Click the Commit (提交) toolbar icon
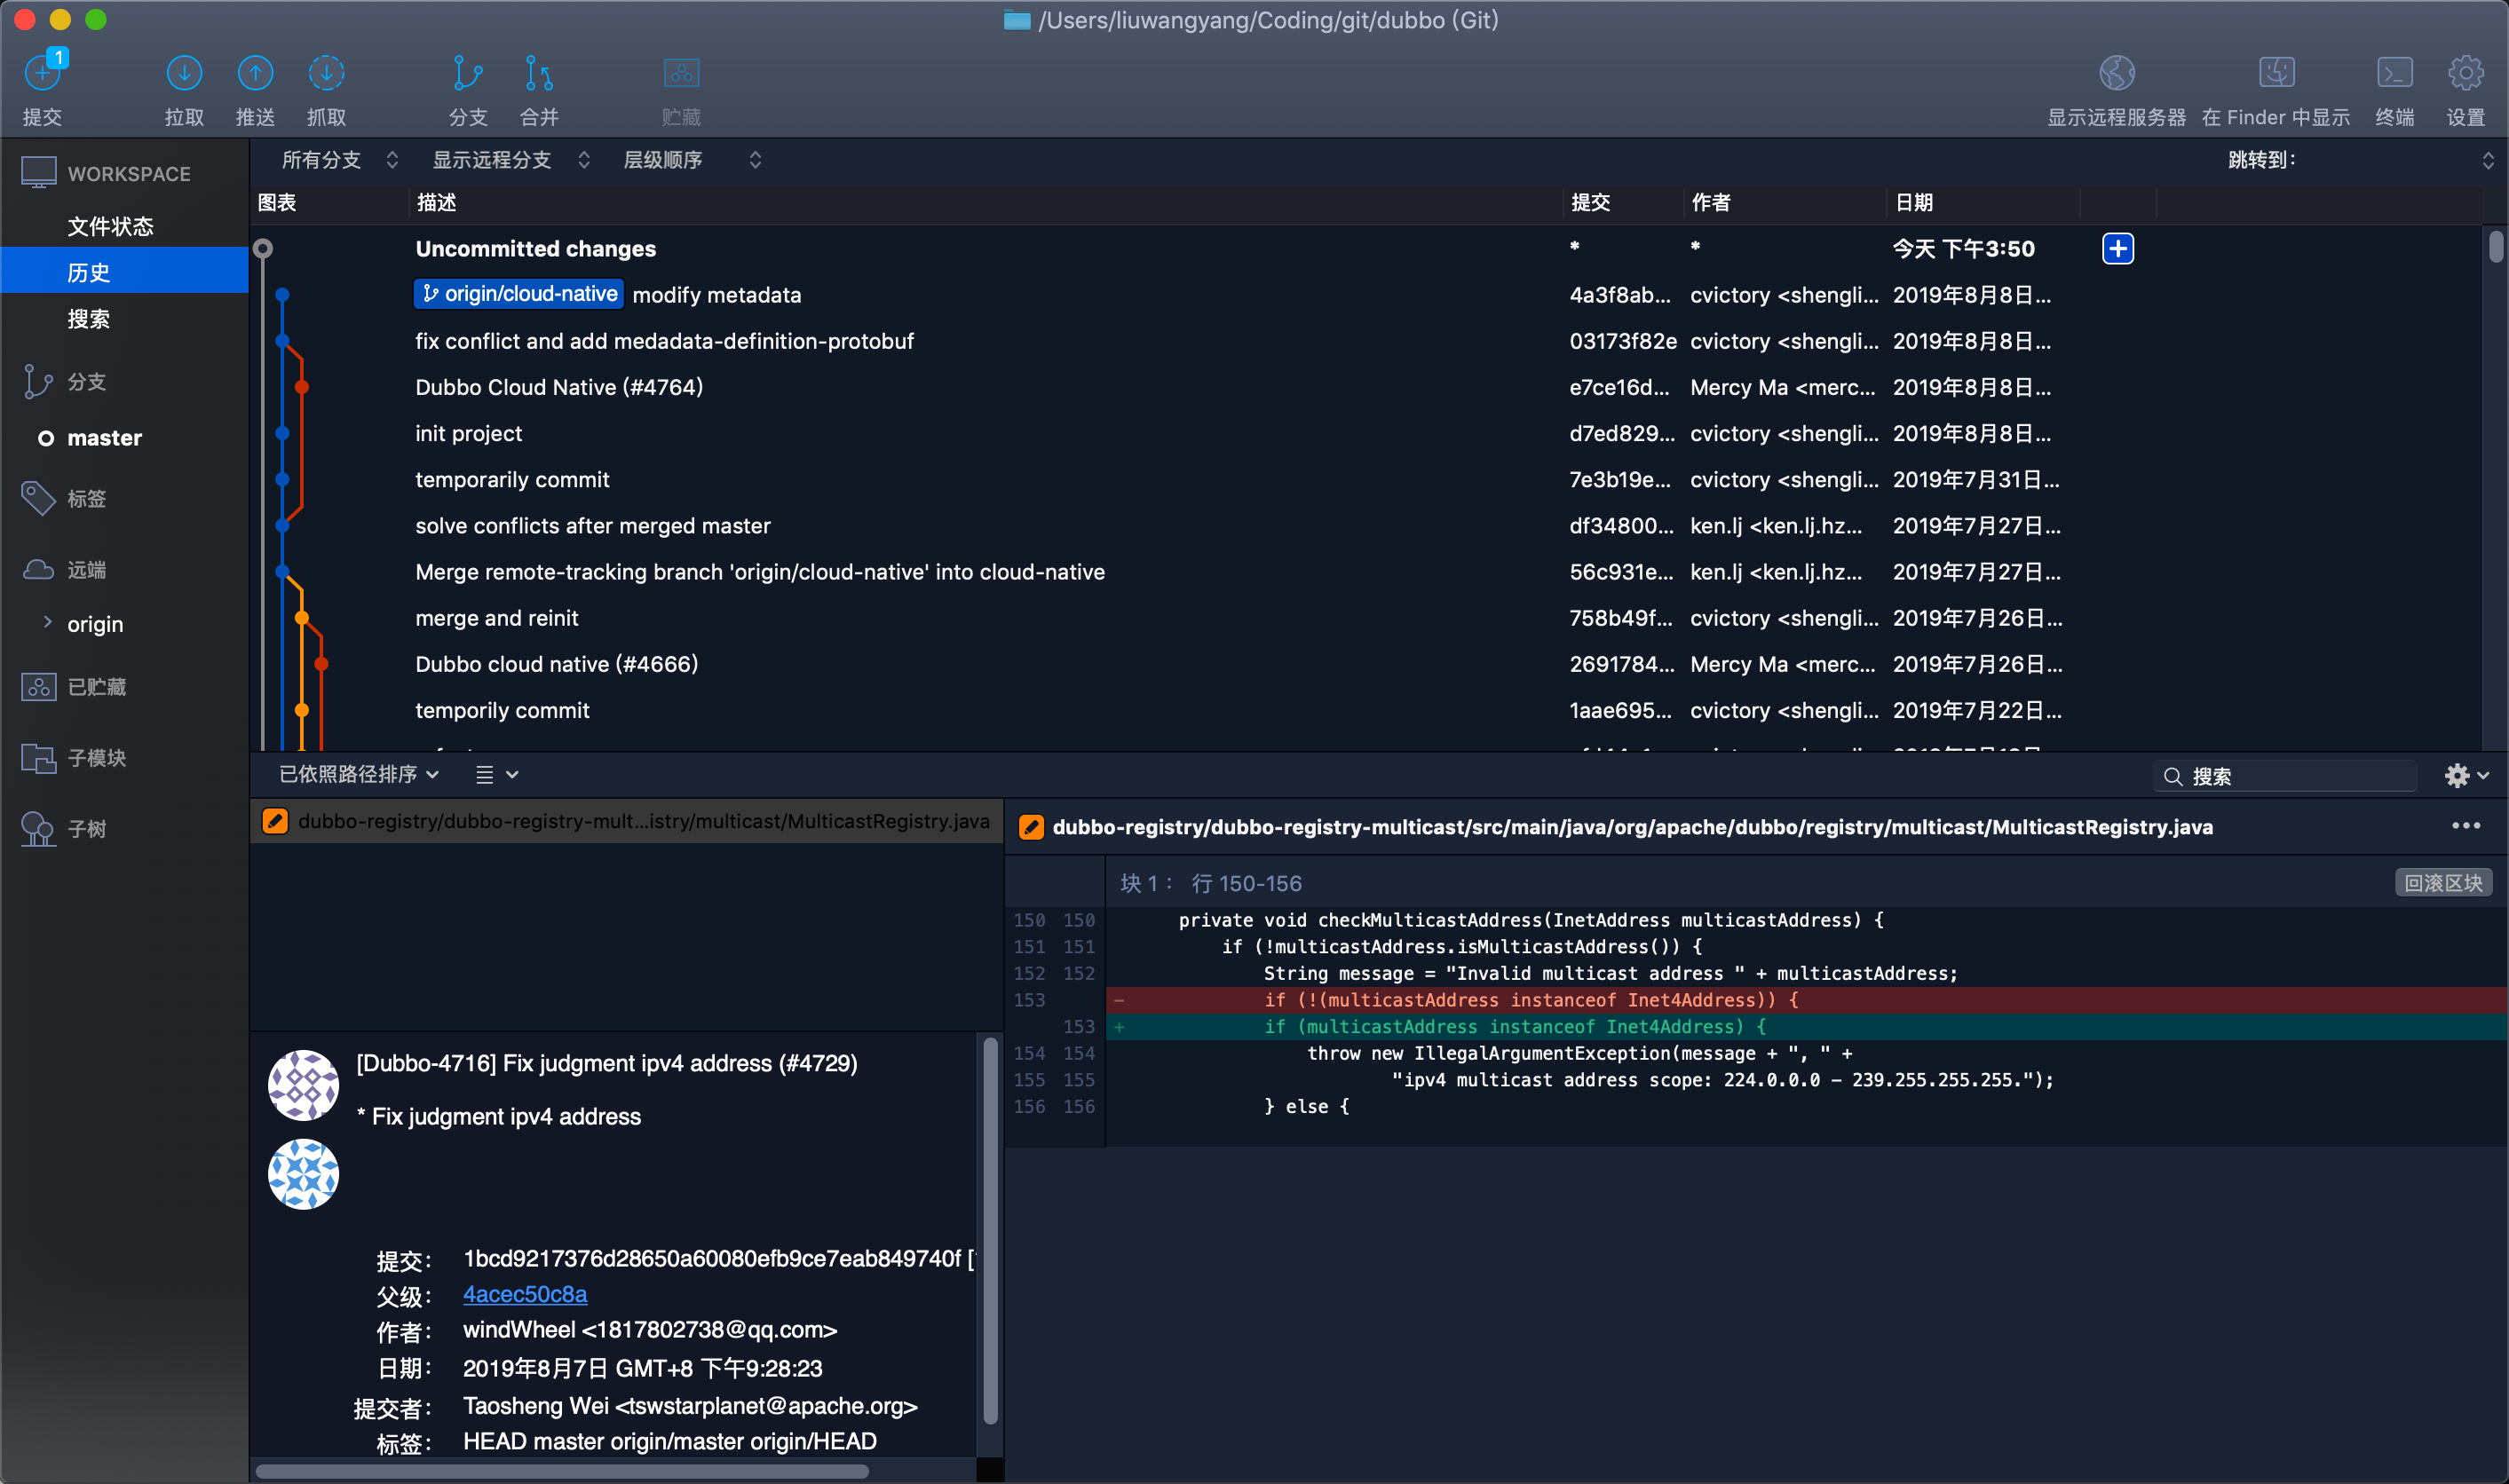 click(42, 74)
